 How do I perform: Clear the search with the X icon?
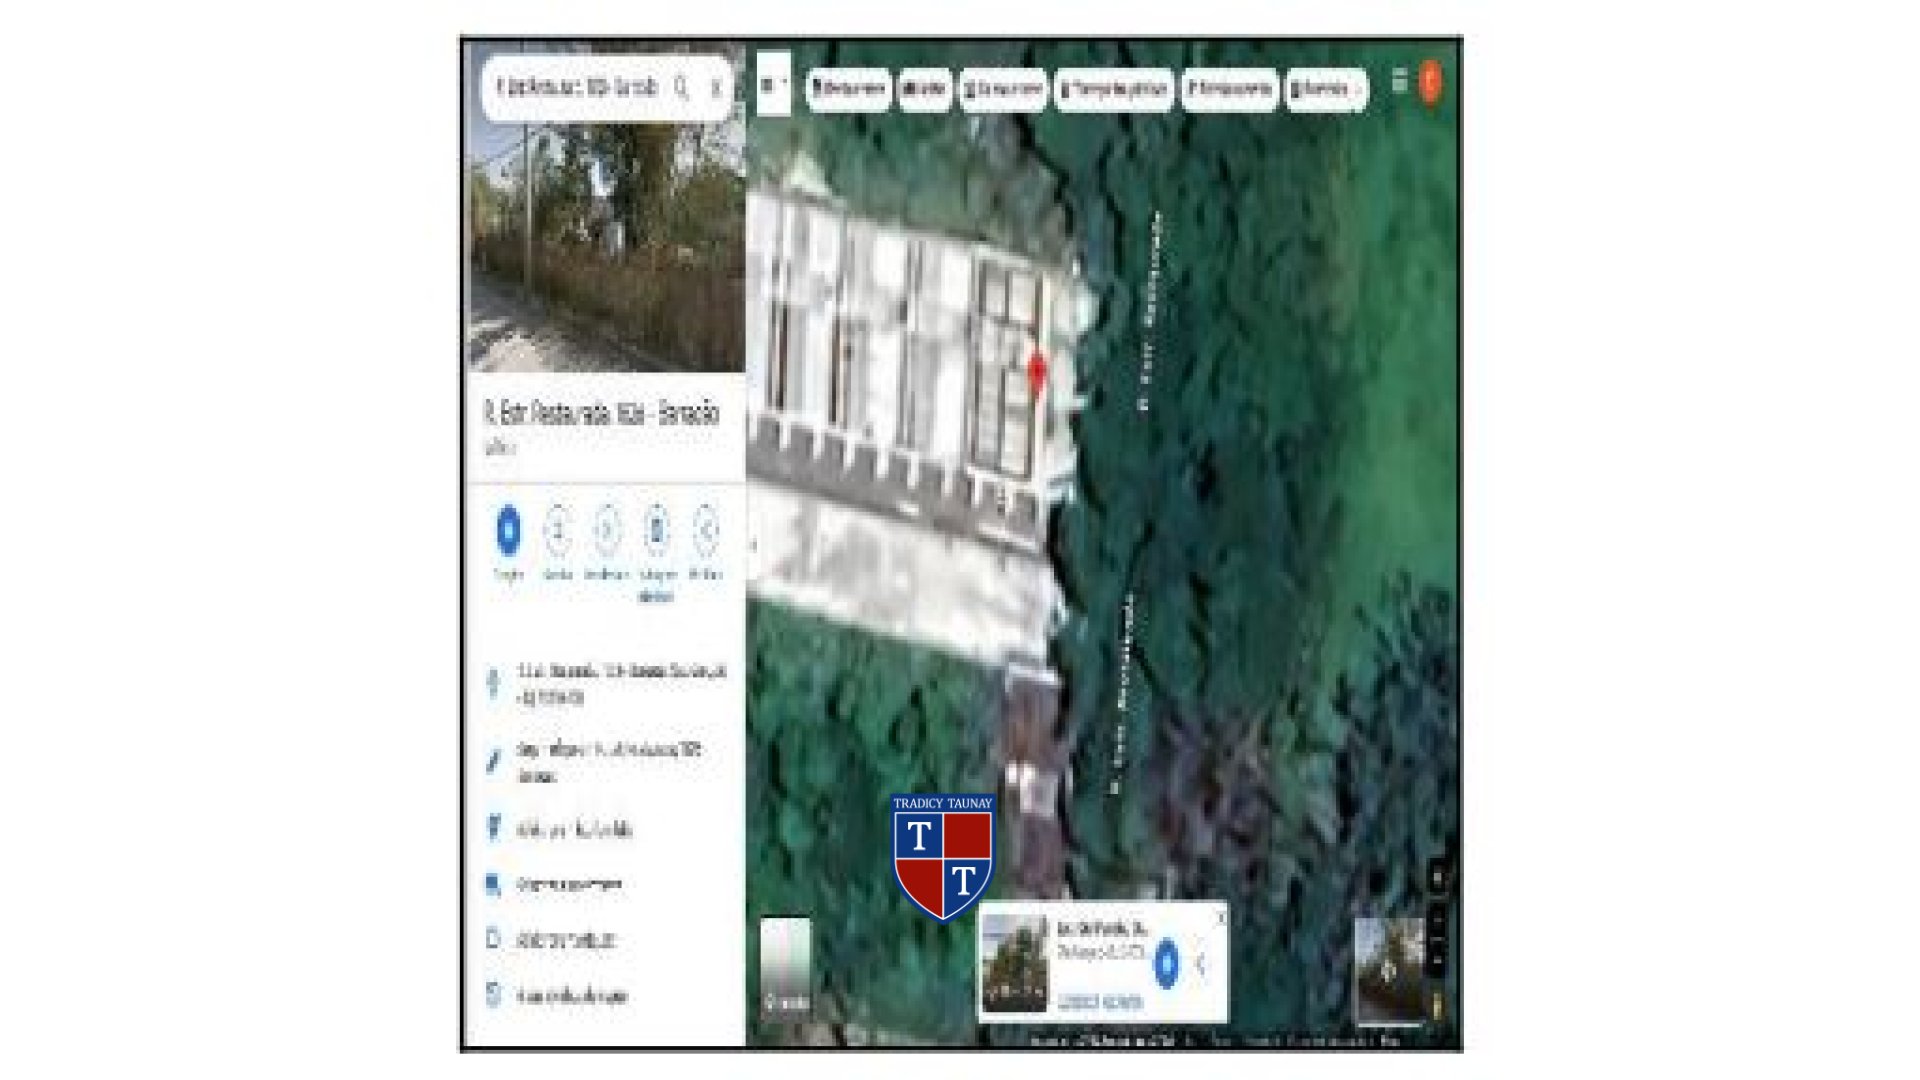(716, 88)
